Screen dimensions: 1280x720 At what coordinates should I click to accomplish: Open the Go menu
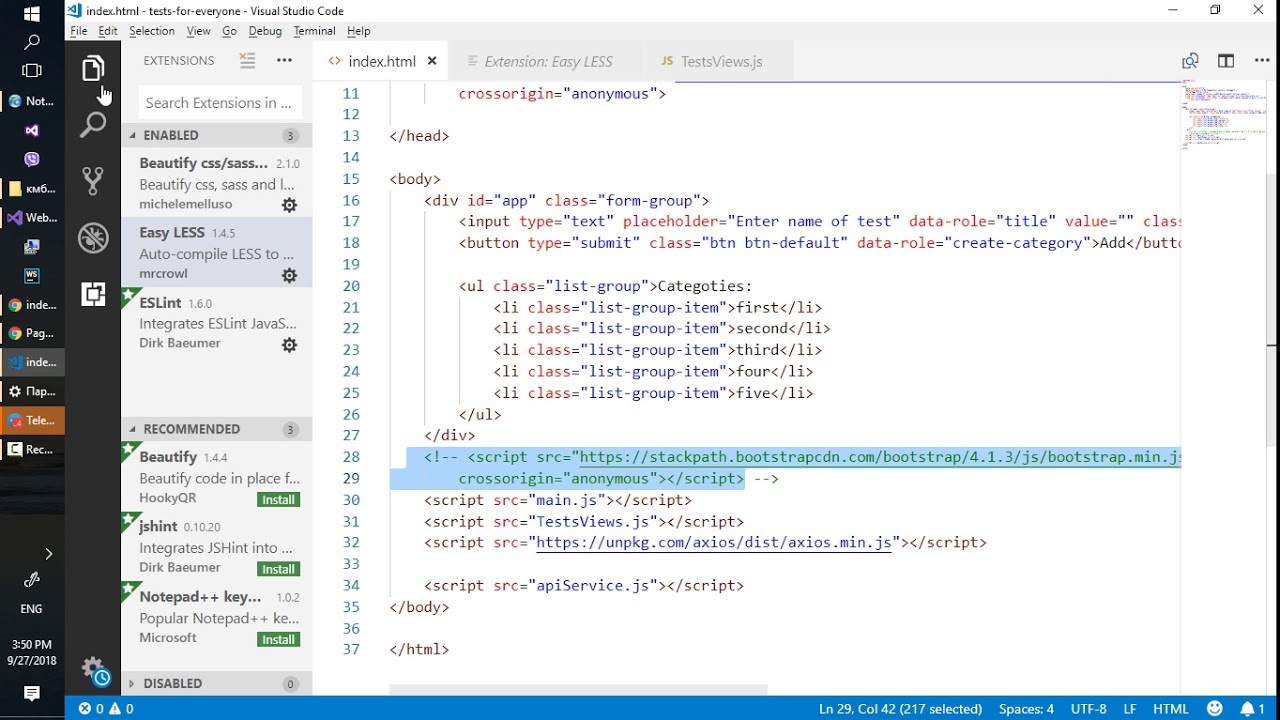point(229,31)
